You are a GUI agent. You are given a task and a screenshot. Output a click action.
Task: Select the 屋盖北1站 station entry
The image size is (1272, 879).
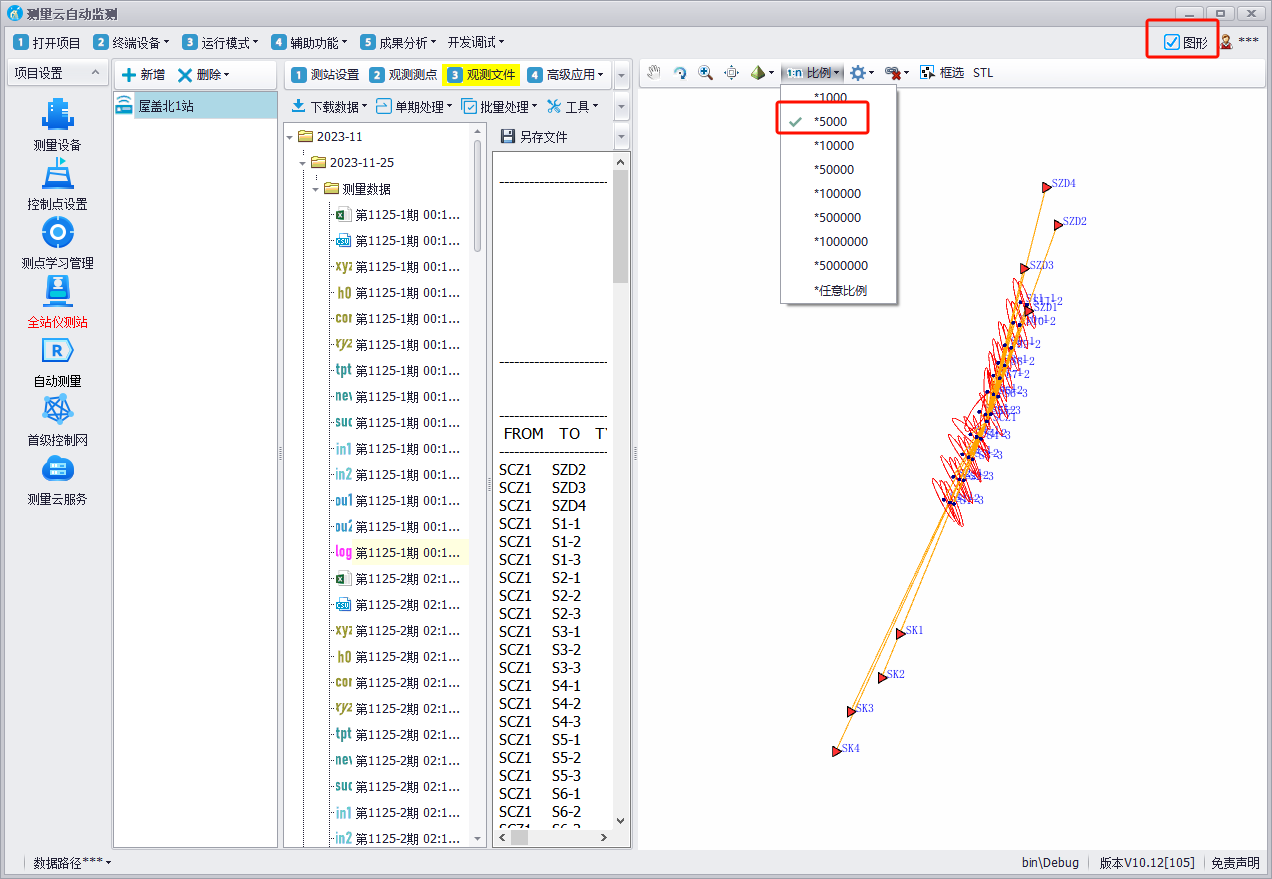click(x=165, y=105)
